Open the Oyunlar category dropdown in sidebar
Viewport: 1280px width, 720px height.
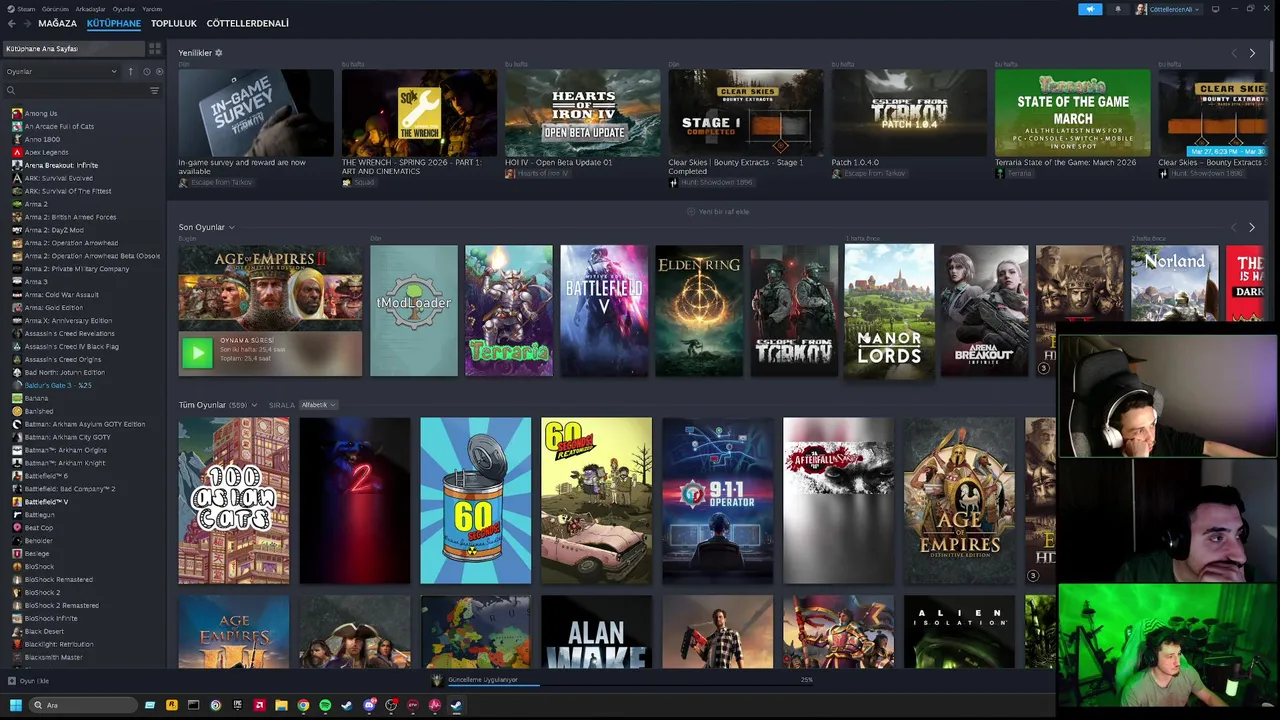pyautogui.click(x=61, y=72)
